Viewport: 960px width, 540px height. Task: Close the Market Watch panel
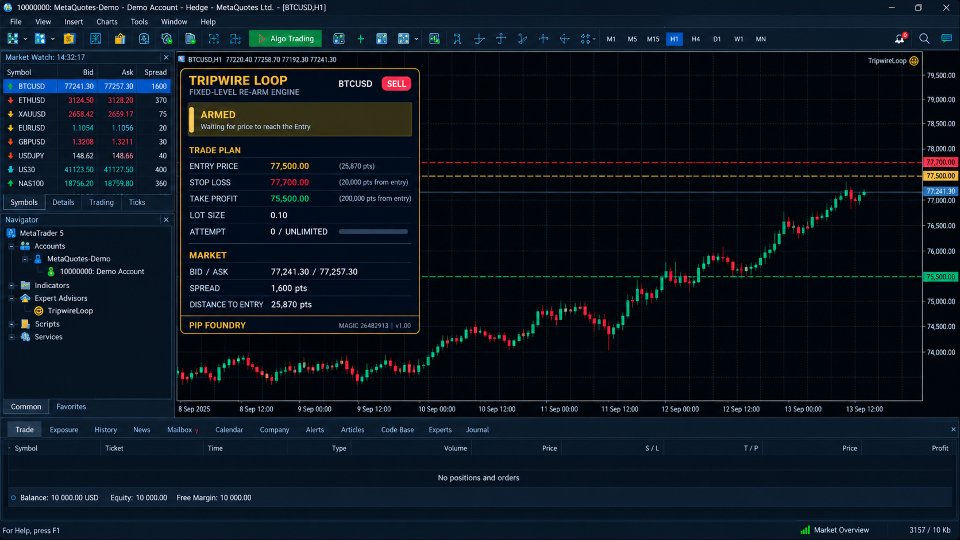166,57
